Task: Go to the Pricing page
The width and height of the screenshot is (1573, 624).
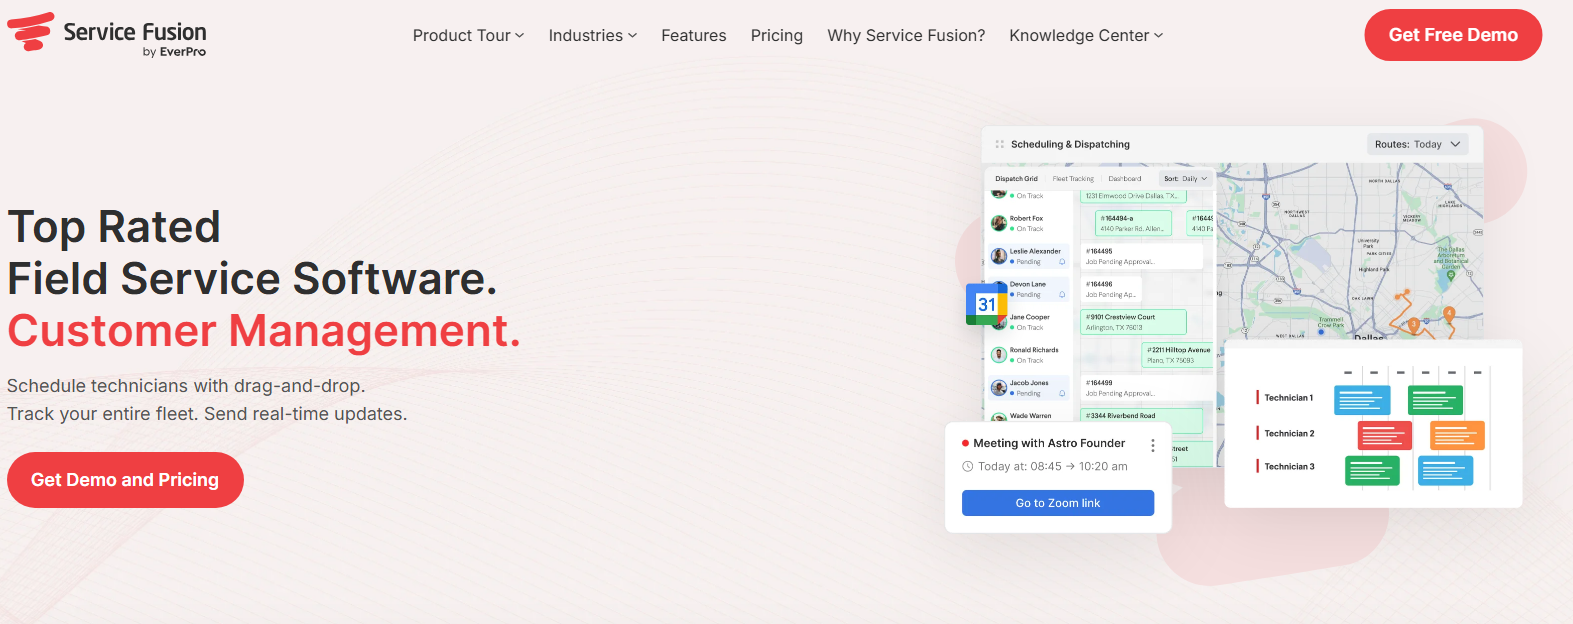Action: tap(777, 35)
